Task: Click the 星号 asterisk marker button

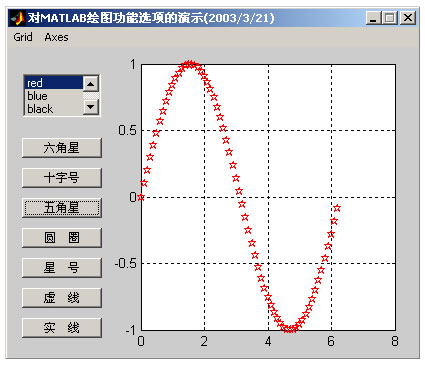Action: click(62, 268)
